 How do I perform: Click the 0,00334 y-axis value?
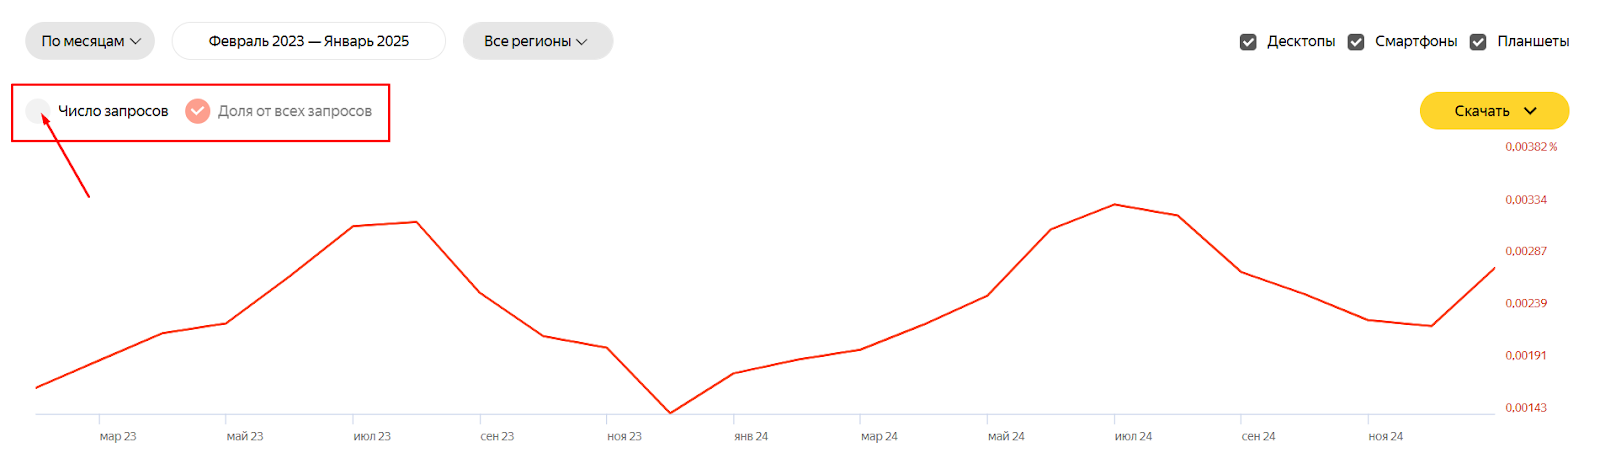(1526, 200)
